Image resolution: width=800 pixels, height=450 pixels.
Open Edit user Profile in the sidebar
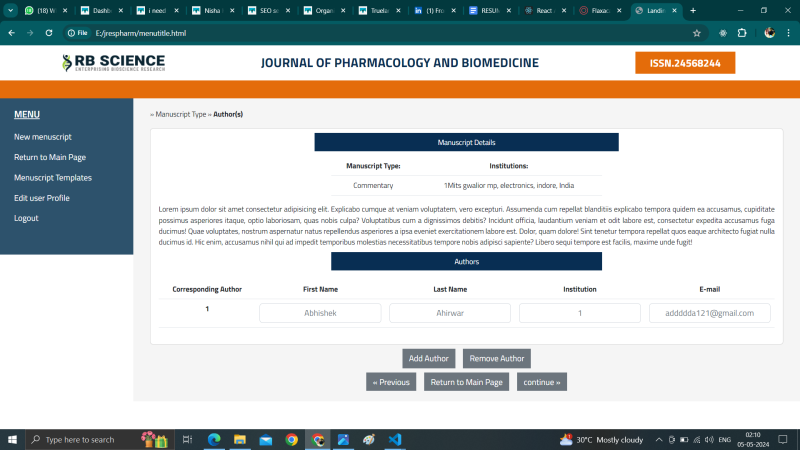click(x=41, y=198)
